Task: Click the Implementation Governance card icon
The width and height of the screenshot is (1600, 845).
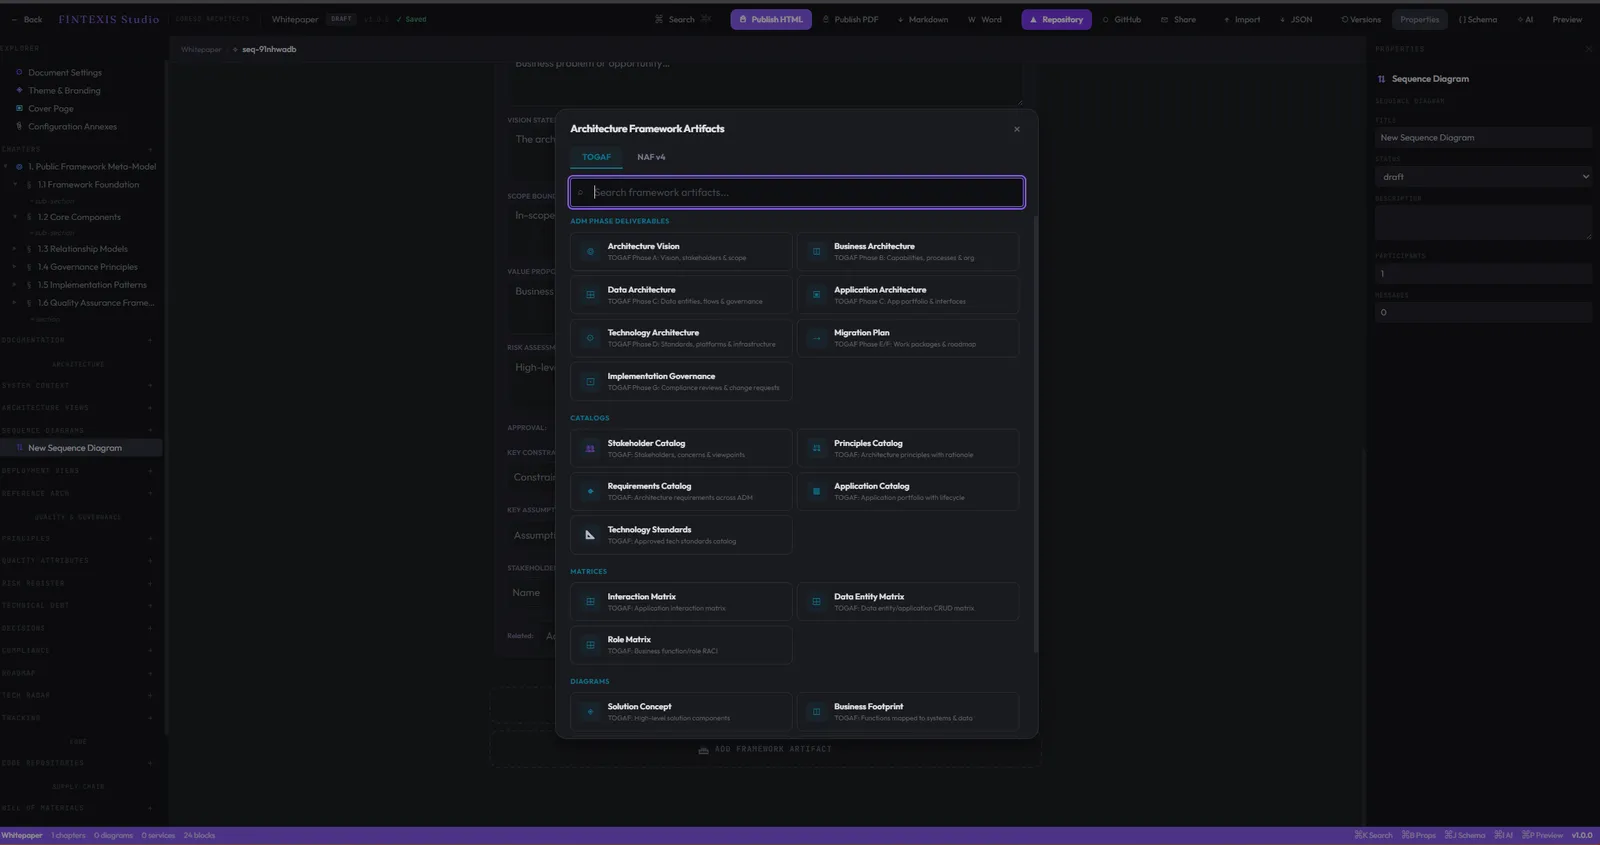Action: click(590, 382)
